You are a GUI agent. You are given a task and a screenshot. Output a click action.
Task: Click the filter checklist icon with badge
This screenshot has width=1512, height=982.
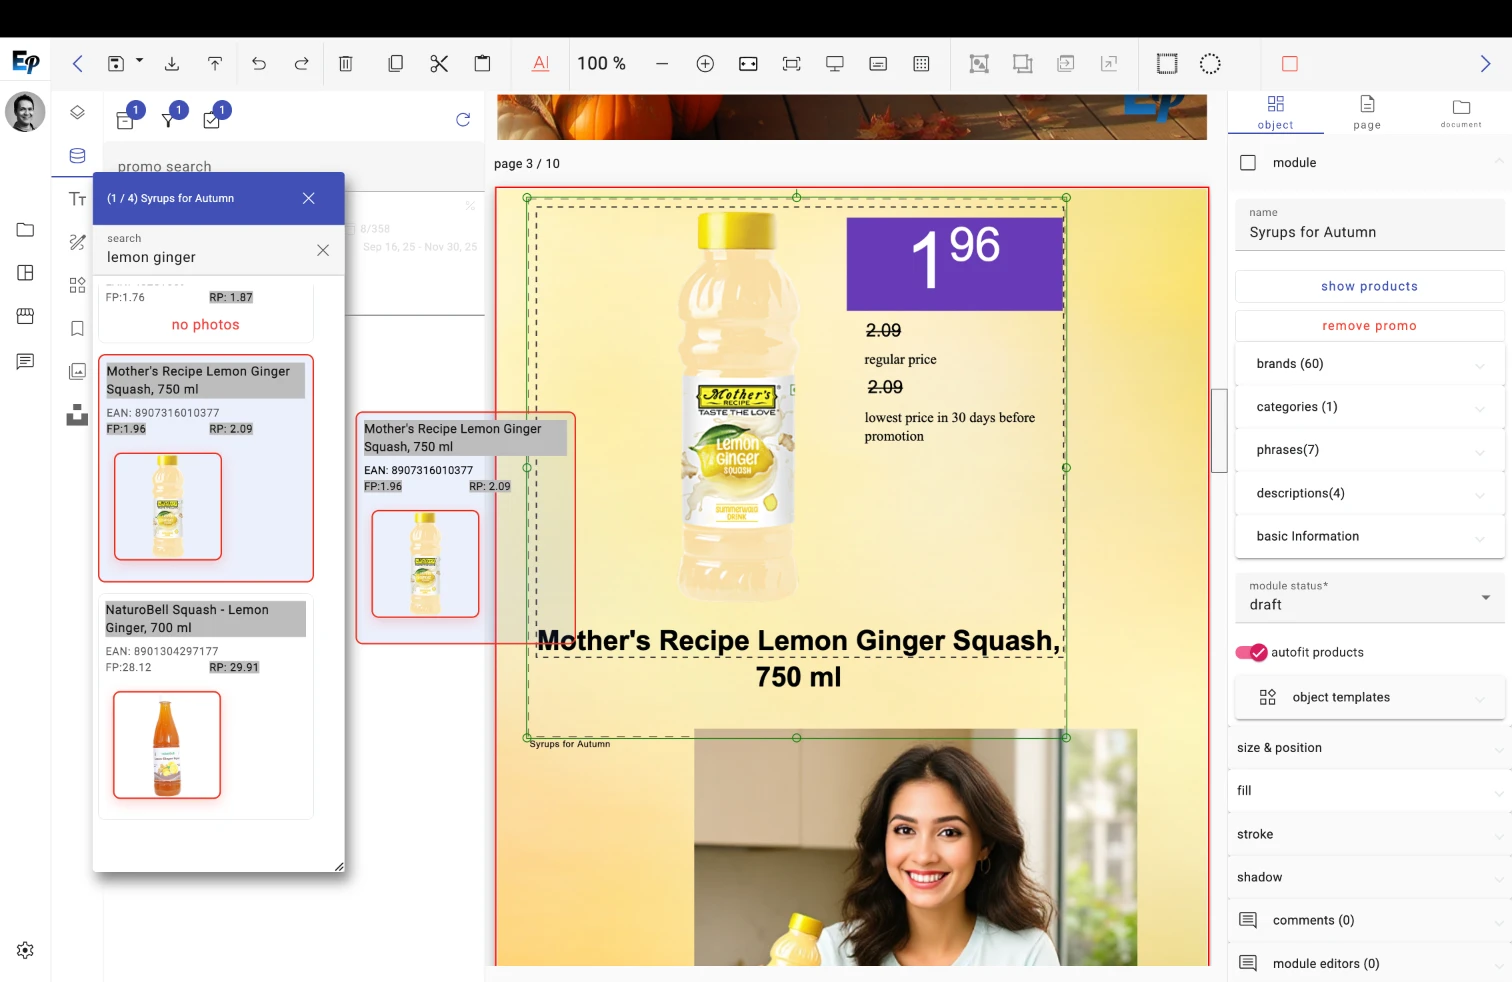click(214, 117)
